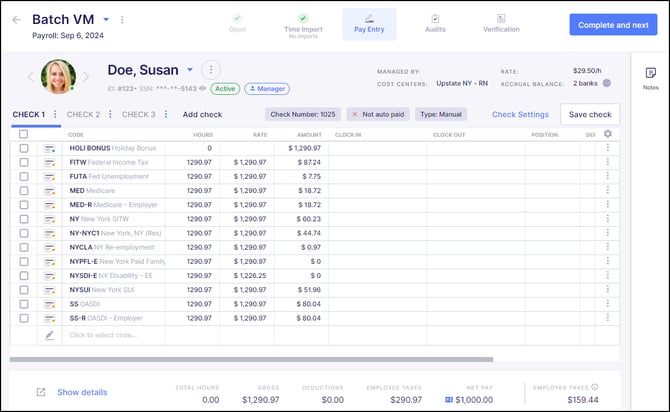Click the line detail icon in NYCLA row
670x412 pixels.
click(50, 247)
